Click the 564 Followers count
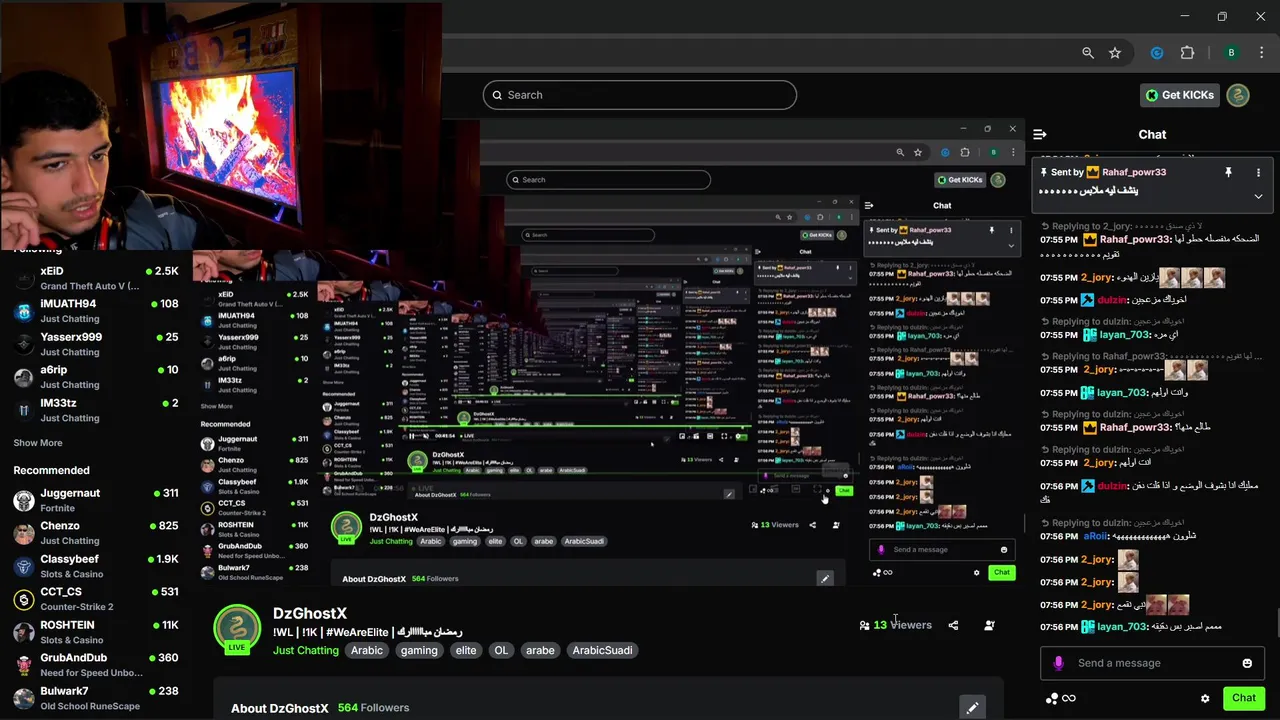This screenshot has width=1280, height=720. [x=373, y=708]
